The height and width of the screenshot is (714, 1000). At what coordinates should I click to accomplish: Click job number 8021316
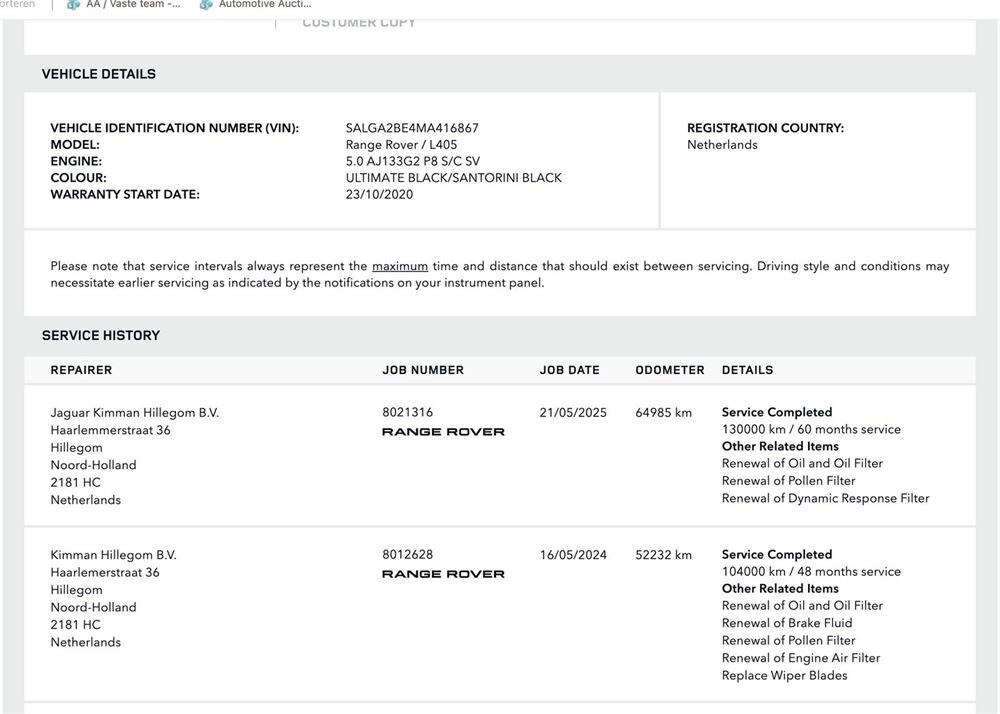[x=408, y=412]
